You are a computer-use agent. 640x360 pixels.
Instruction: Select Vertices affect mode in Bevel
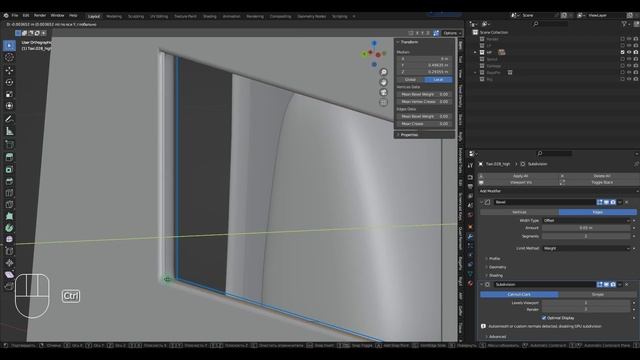[x=519, y=212]
